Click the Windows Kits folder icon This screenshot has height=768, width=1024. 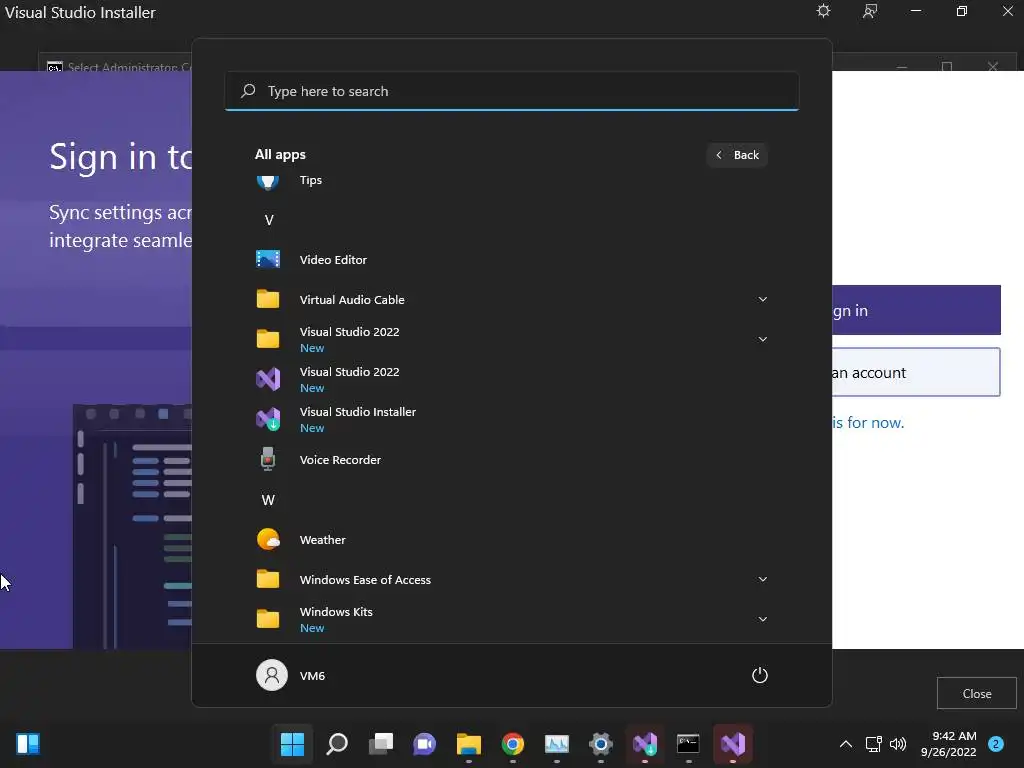[x=268, y=619]
